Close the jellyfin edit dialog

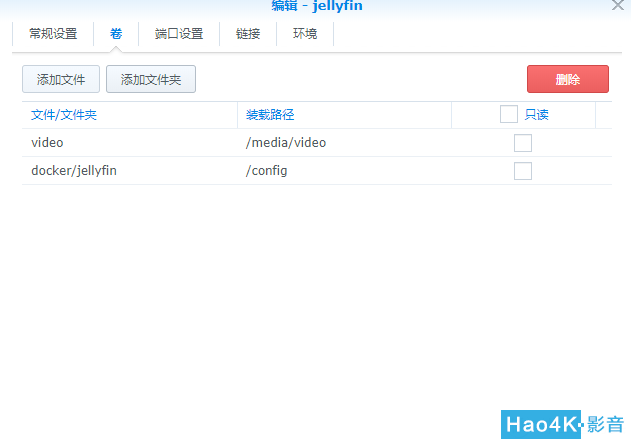click(x=618, y=5)
